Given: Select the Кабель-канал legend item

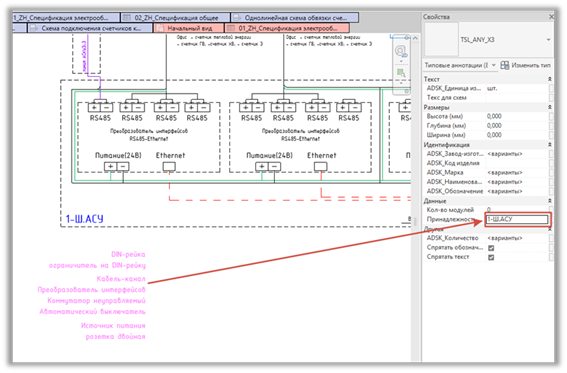Looking at the screenshot, I should [121, 279].
